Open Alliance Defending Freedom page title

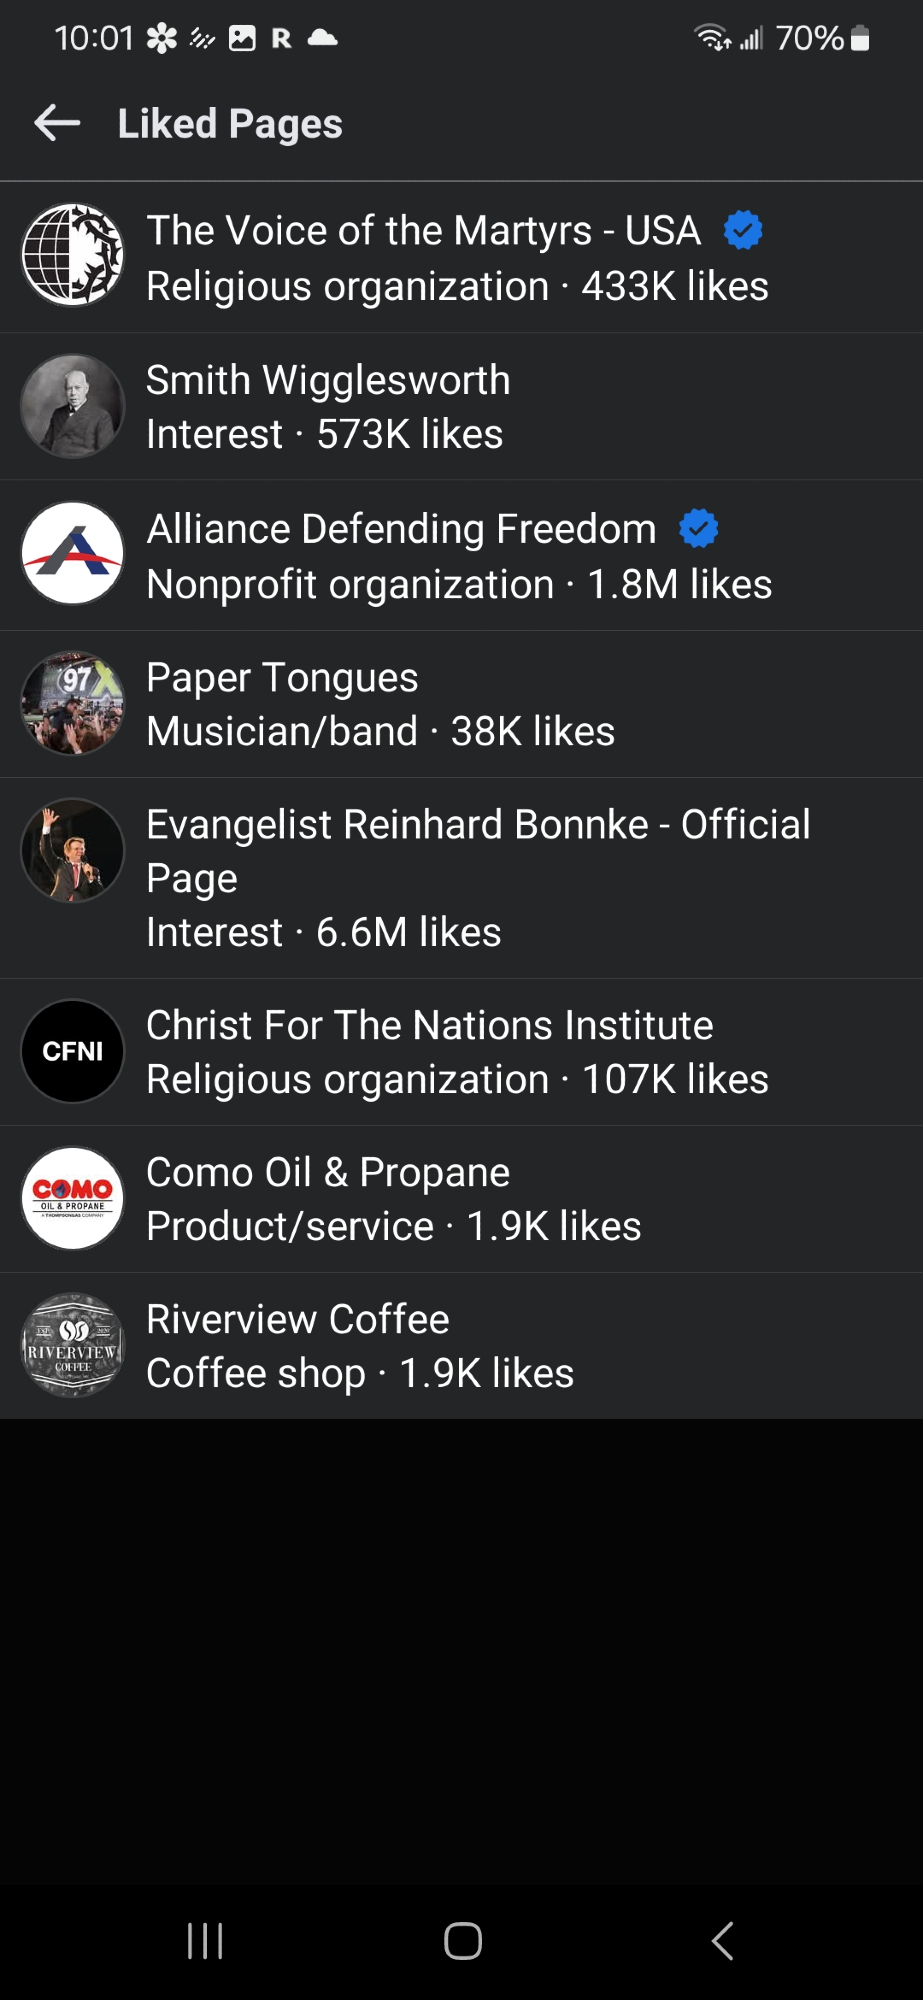click(x=401, y=529)
